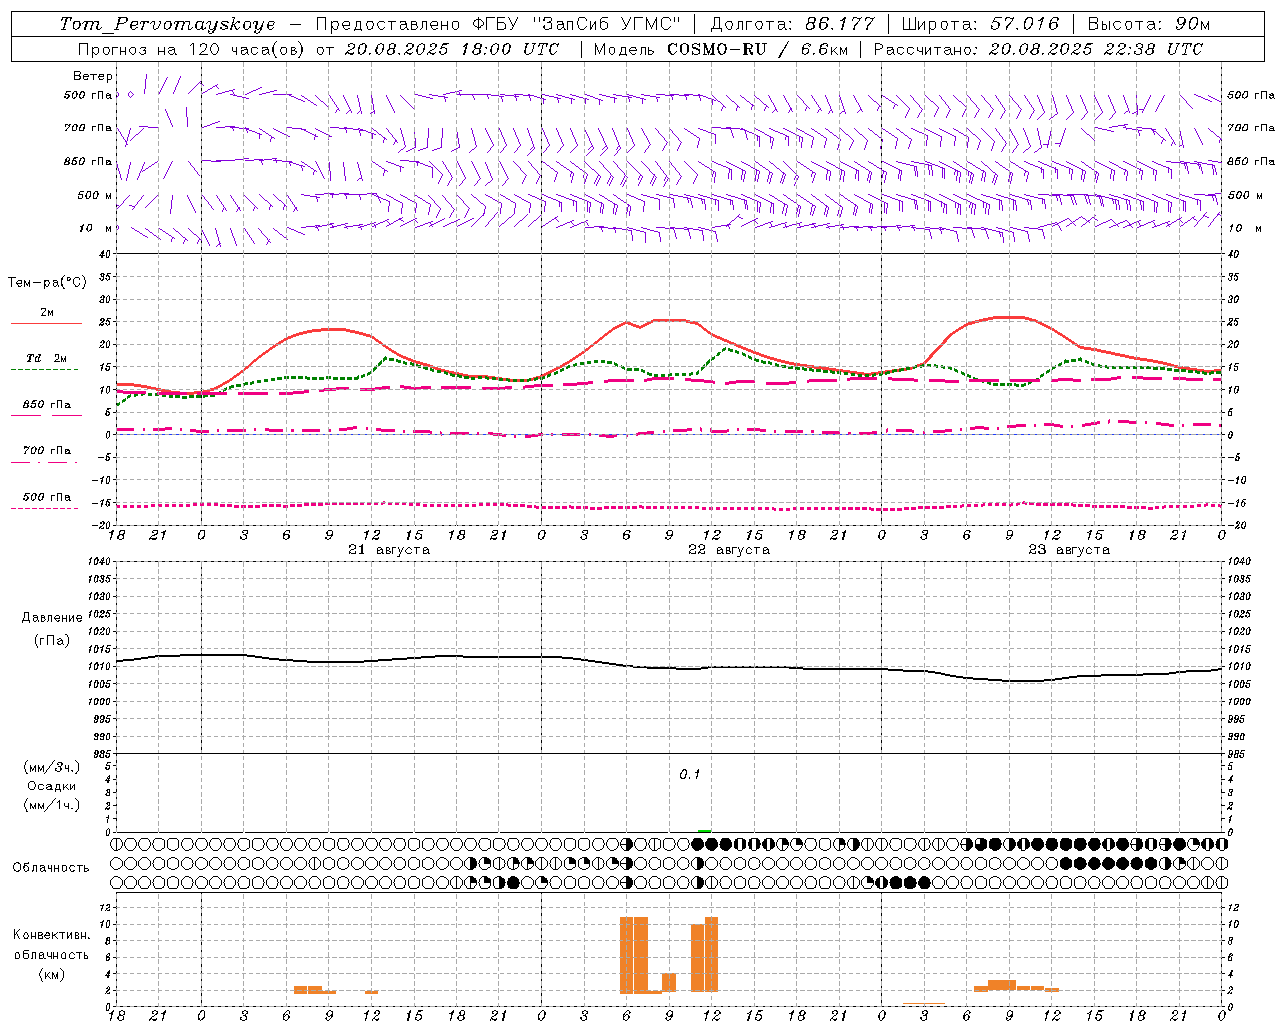This screenshot has height=1024, width=1280.
Task: Click the orange convective bar at 12h 22 августа
Action: (712, 955)
